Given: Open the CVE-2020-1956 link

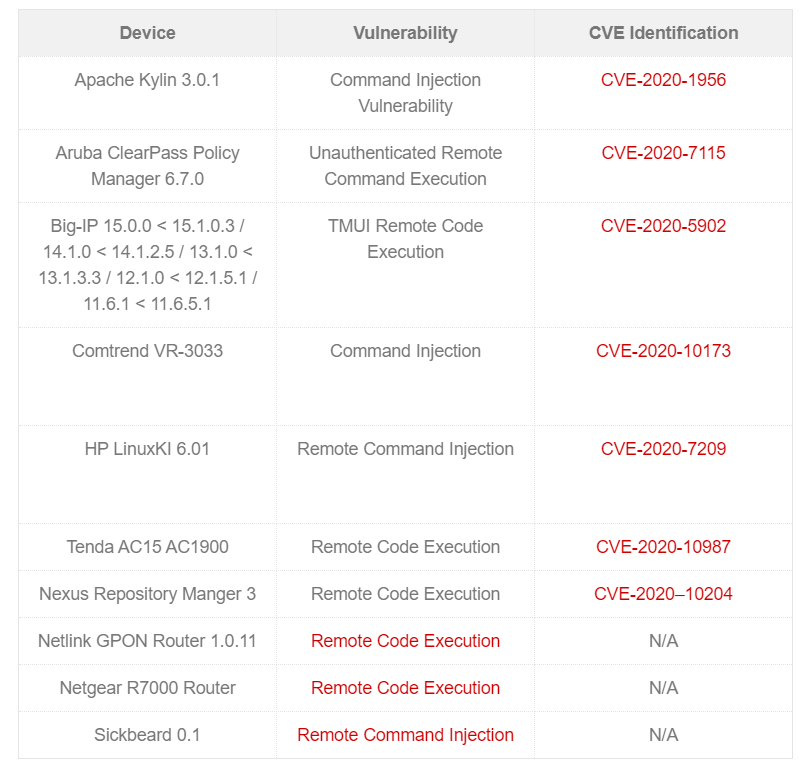Looking at the screenshot, I should point(663,80).
